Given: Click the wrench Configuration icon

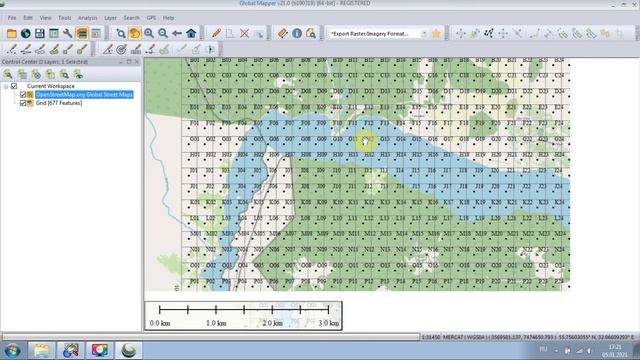Looking at the screenshot, I should [67, 33].
